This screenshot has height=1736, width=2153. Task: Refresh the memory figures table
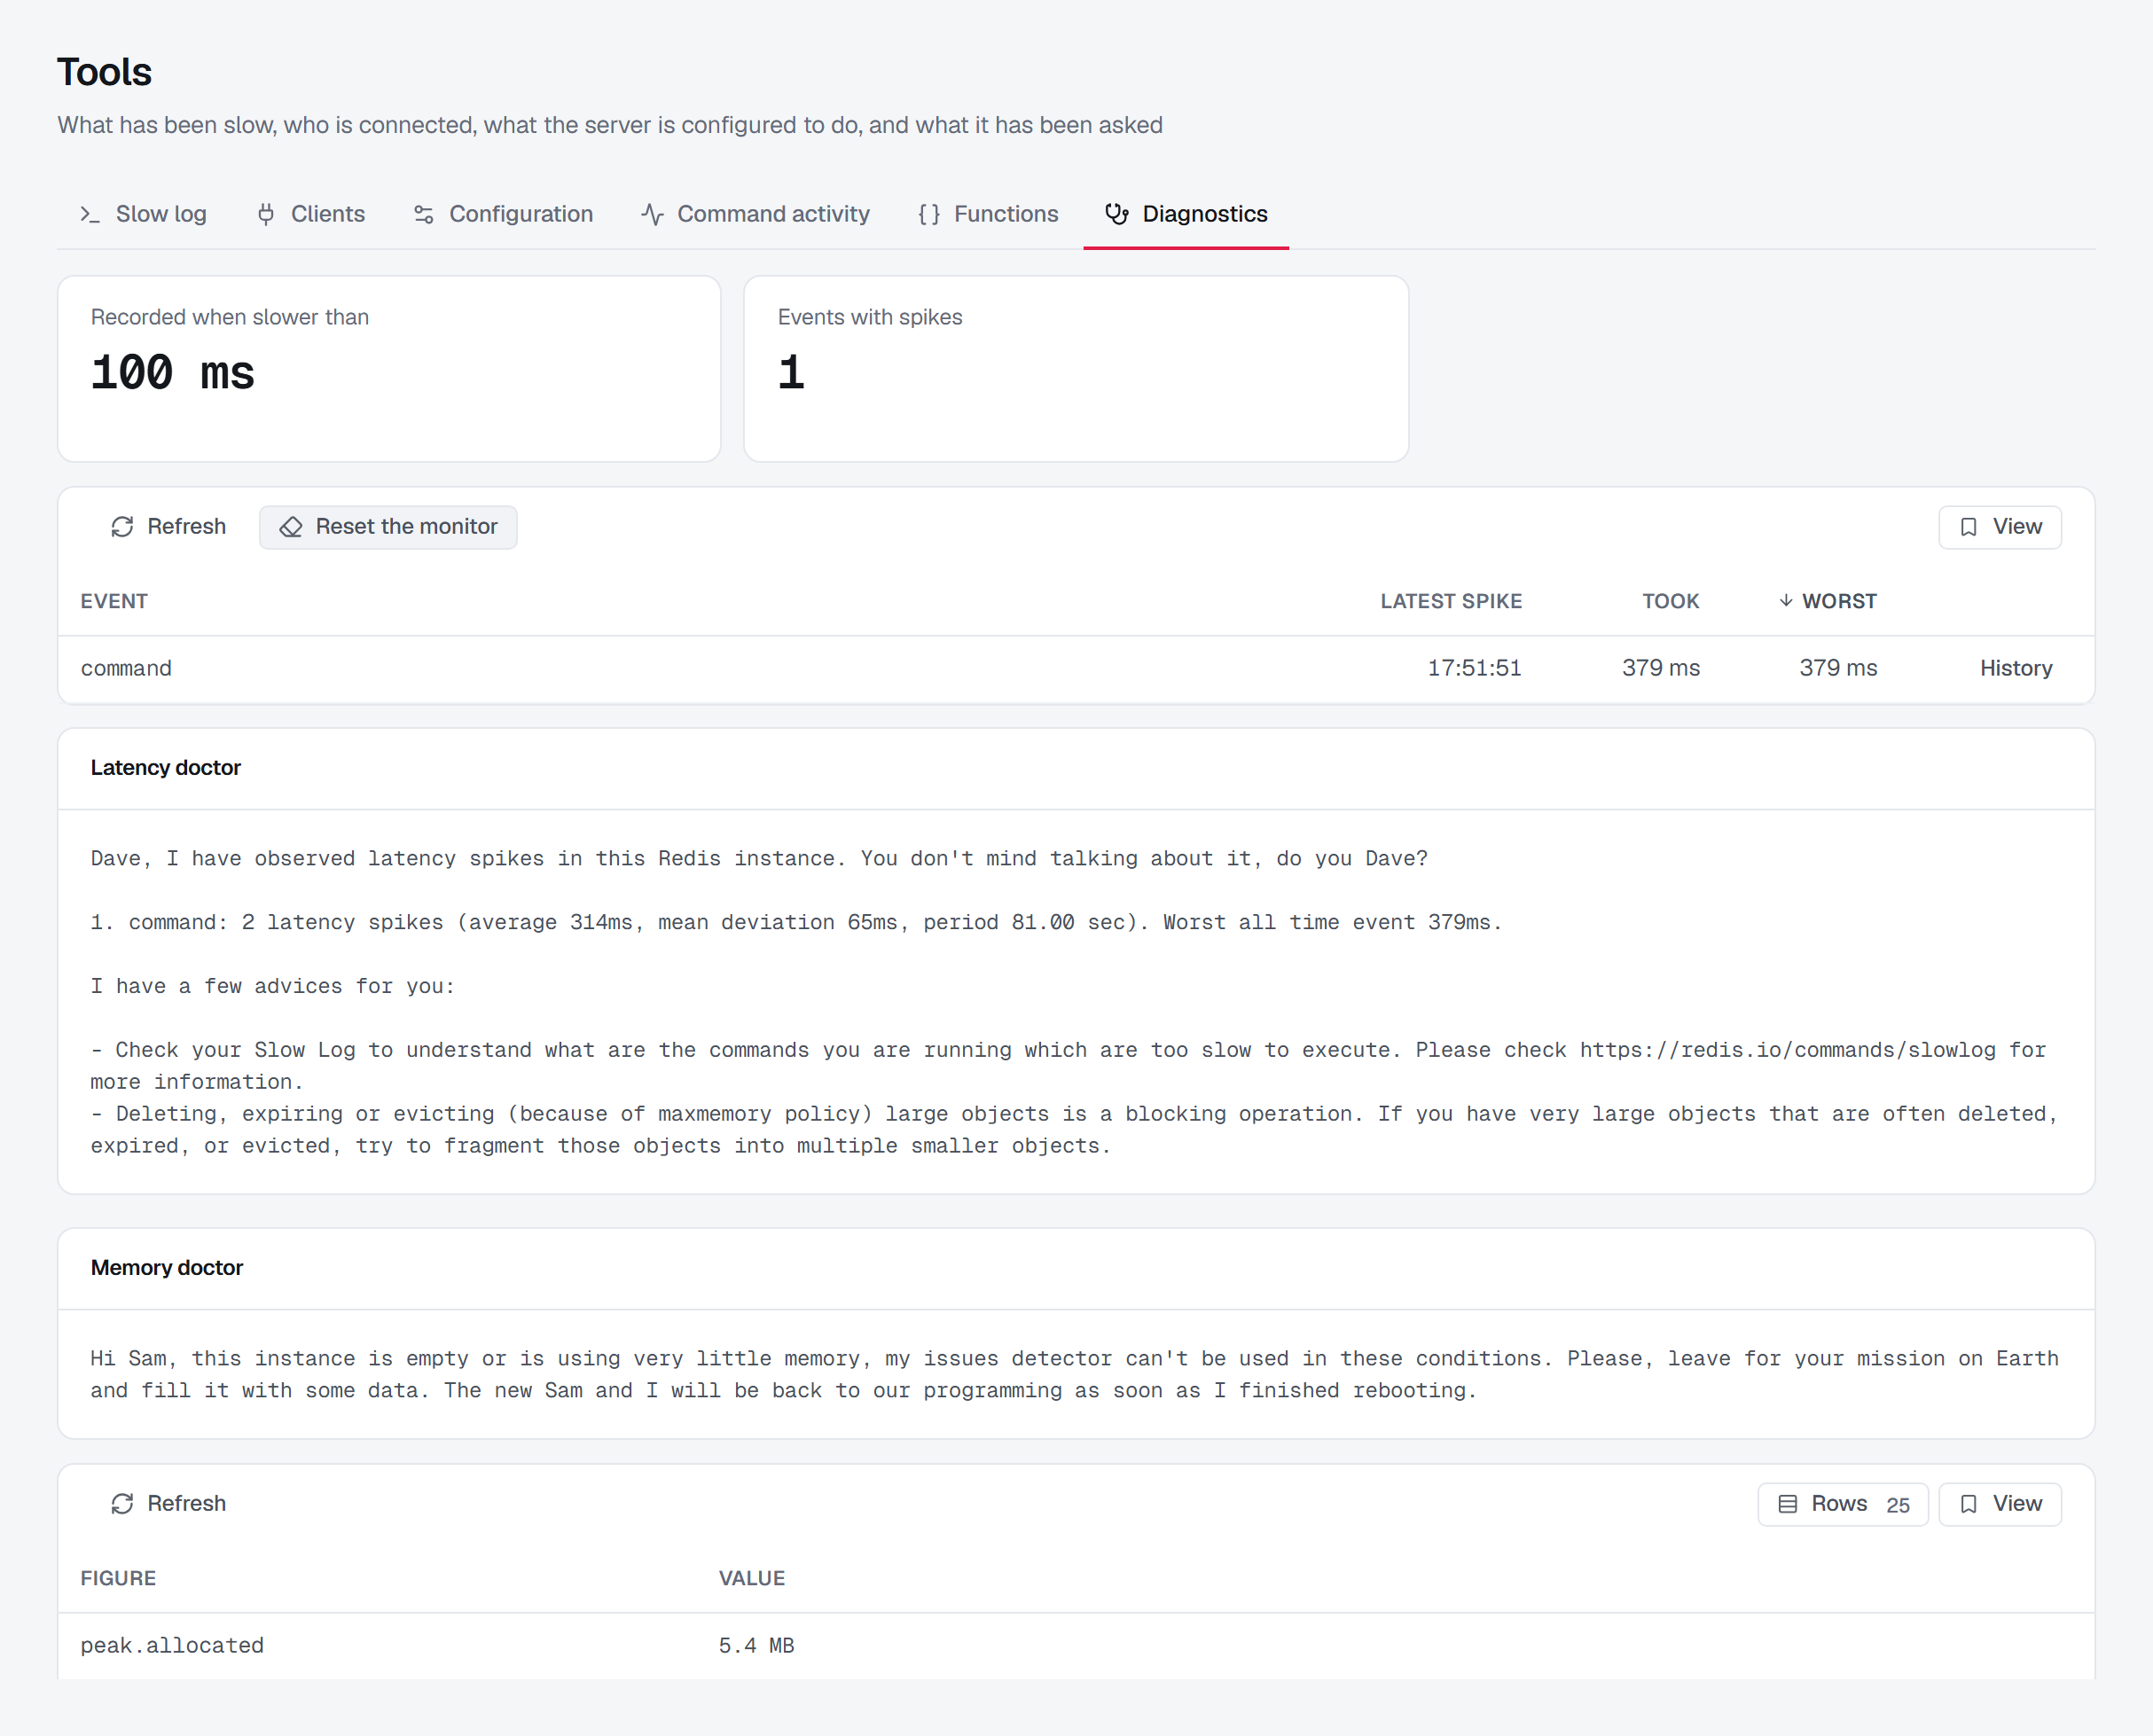tap(168, 1504)
